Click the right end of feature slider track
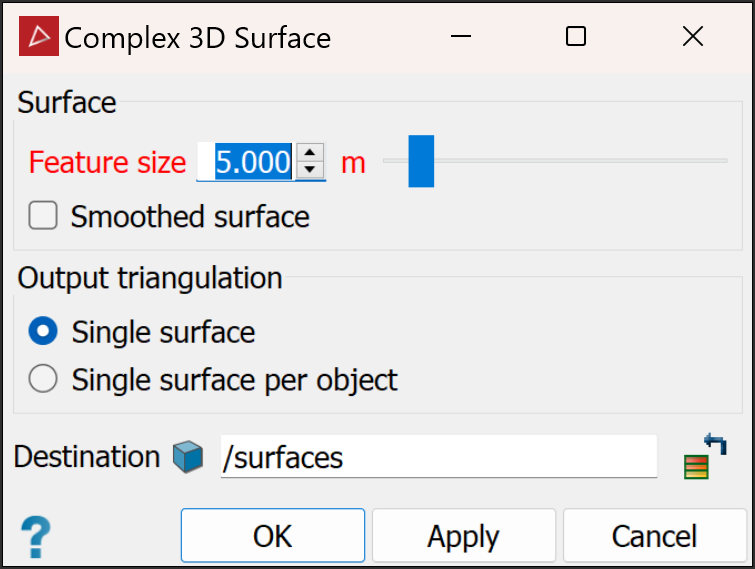755x569 pixels. tap(722, 161)
